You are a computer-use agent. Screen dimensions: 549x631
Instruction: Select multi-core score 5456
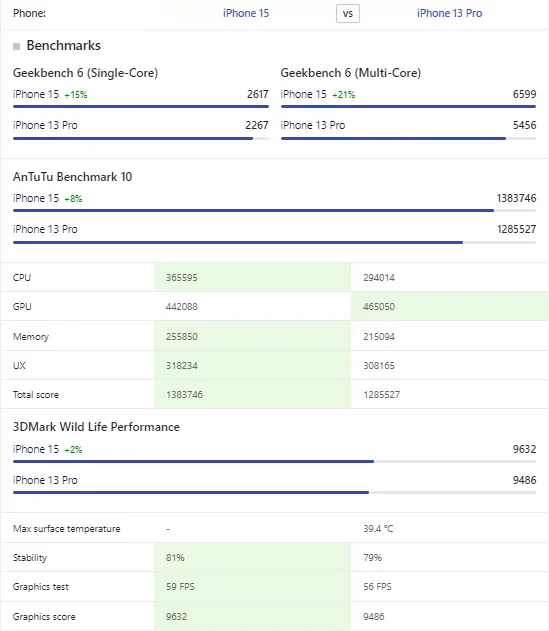524,125
